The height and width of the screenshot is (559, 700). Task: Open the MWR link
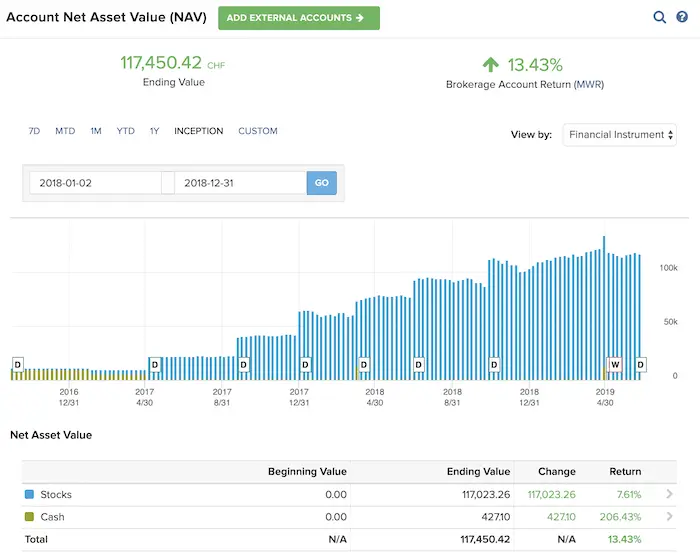[x=589, y=84]
